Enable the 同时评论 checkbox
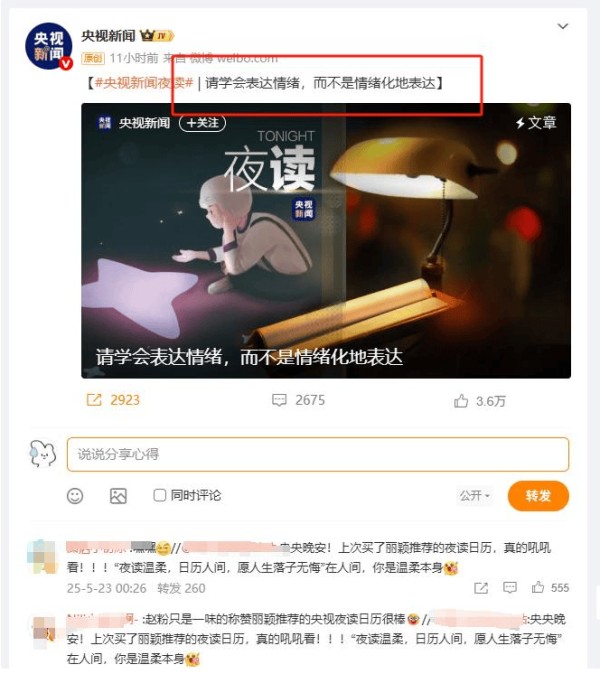The width and height of the screenshot is (600, 674). click(159, 495)
